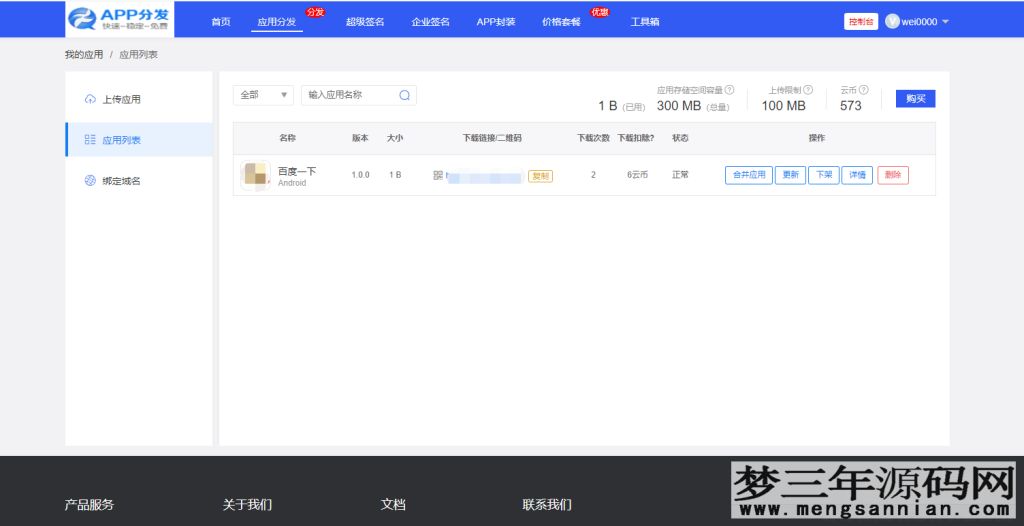1024x526 pixels.
Task: Click help icon beside 上传限制
Action: [808, 90]
